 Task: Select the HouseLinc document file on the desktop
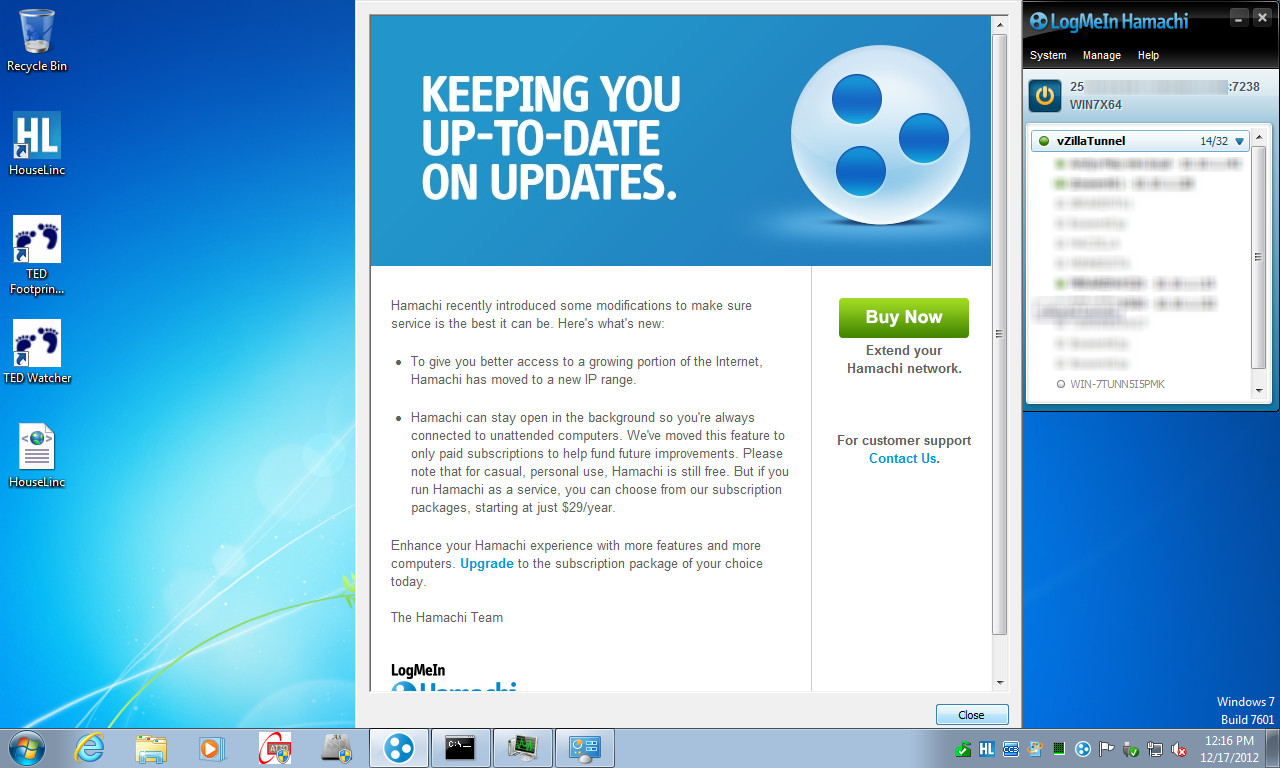(x=37, y=456)
